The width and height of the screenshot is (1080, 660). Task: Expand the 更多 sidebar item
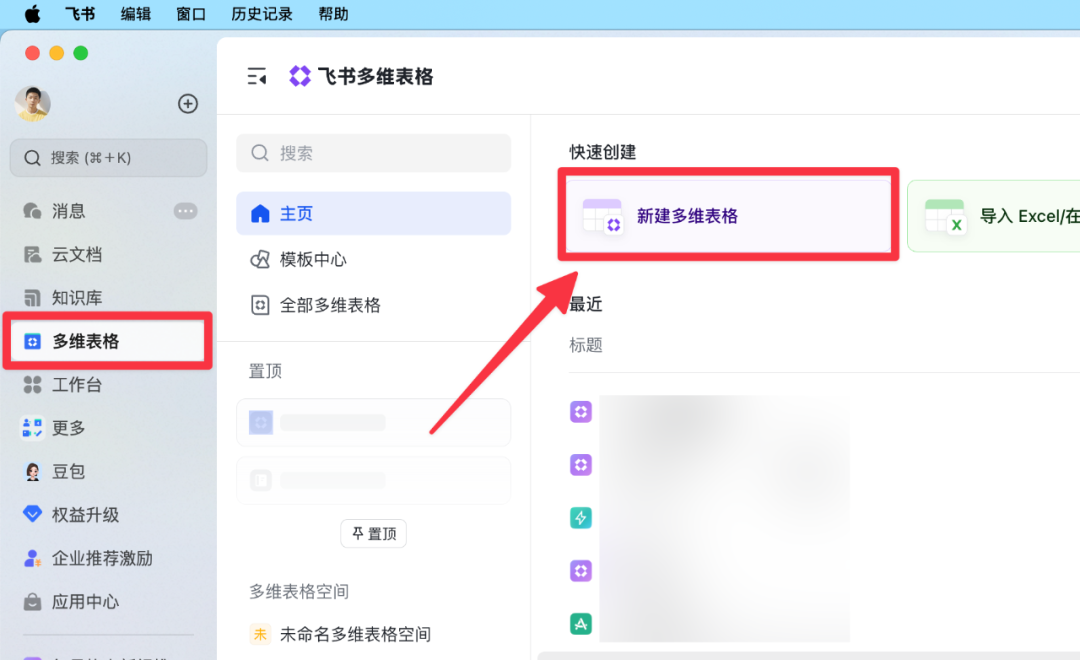[x=69, y=428]
